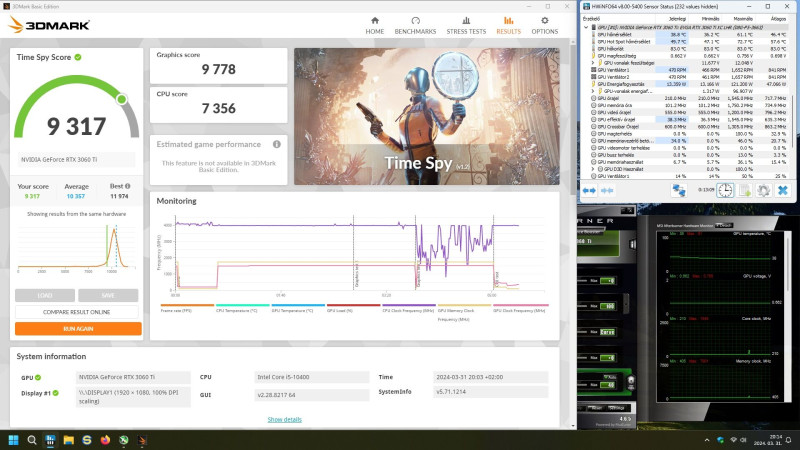This screenshot has height=450, width=800.
Task: Show hidden tray icons chevron
Action: pos(707,440)
